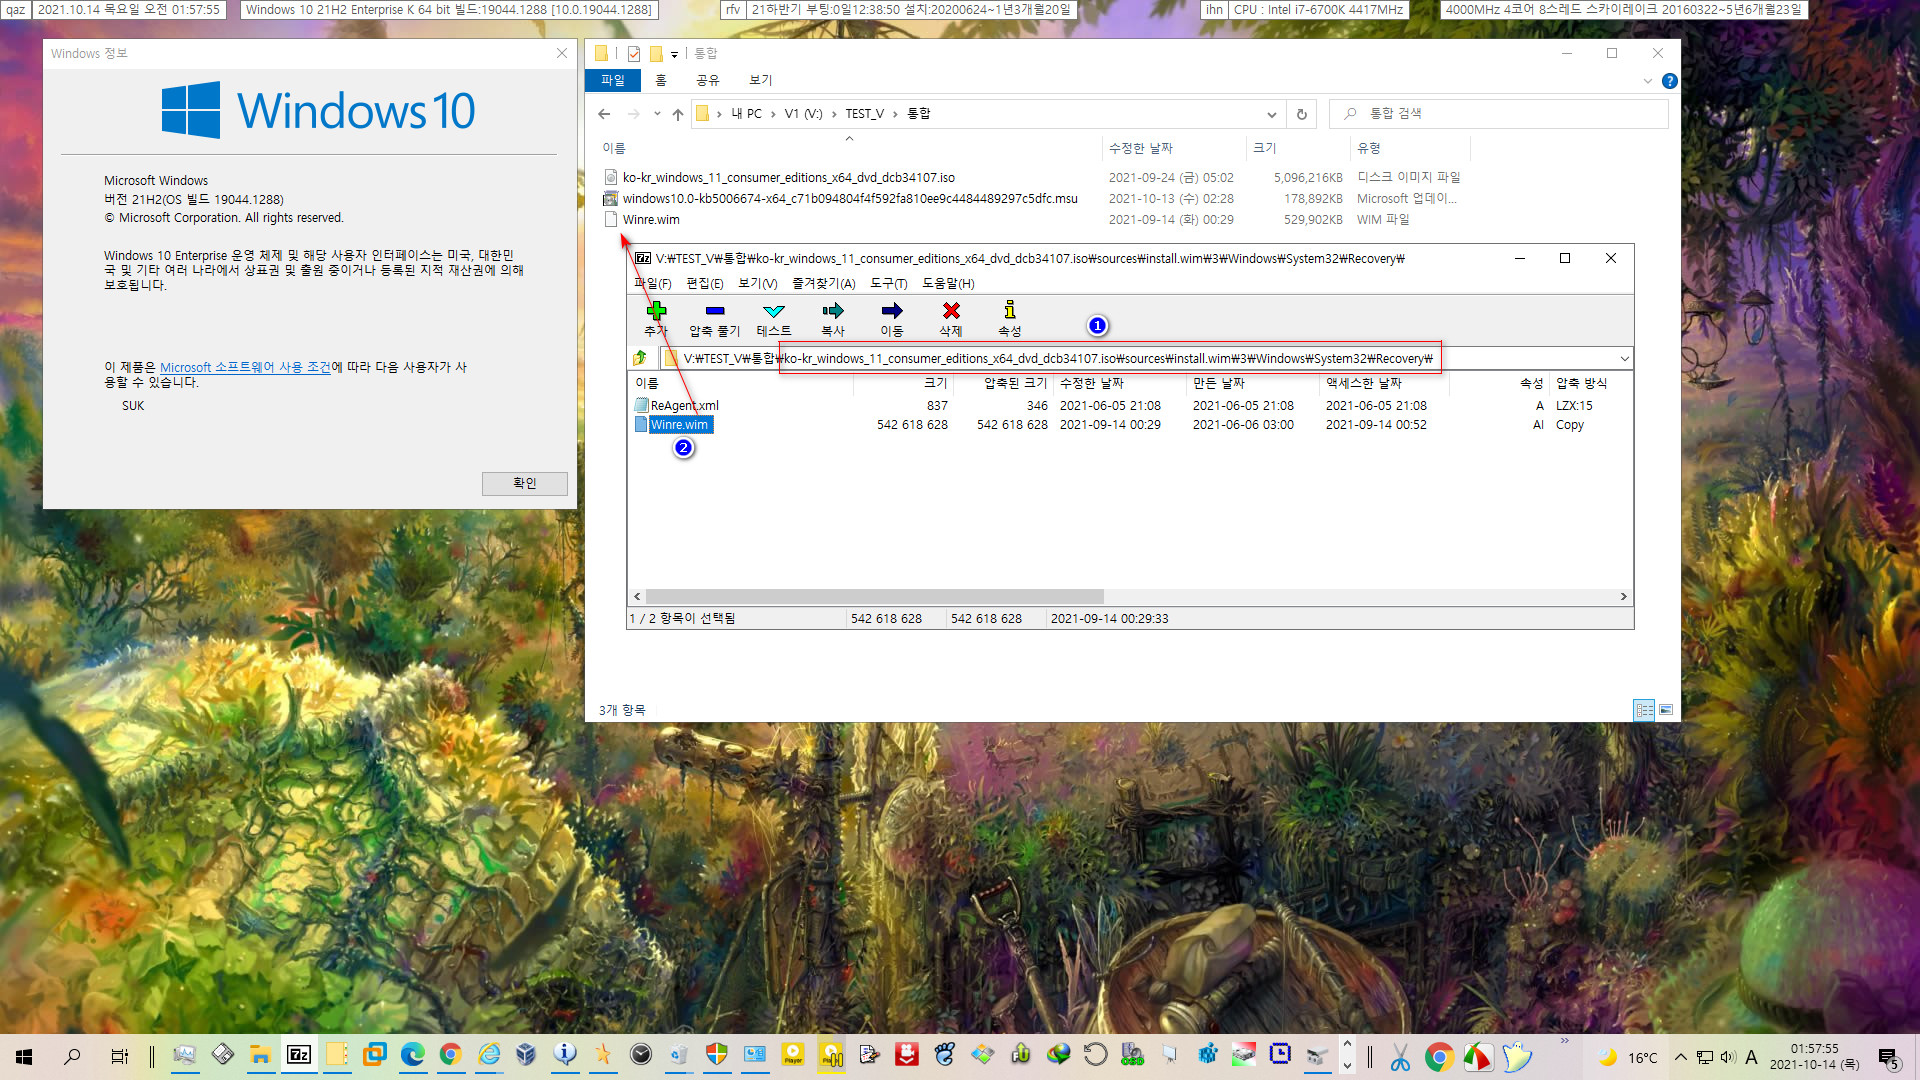Screen dimensions: 1920x1080
Task: Open VirtualBox cube taskbar icon
Action: tap(526, 1055)
